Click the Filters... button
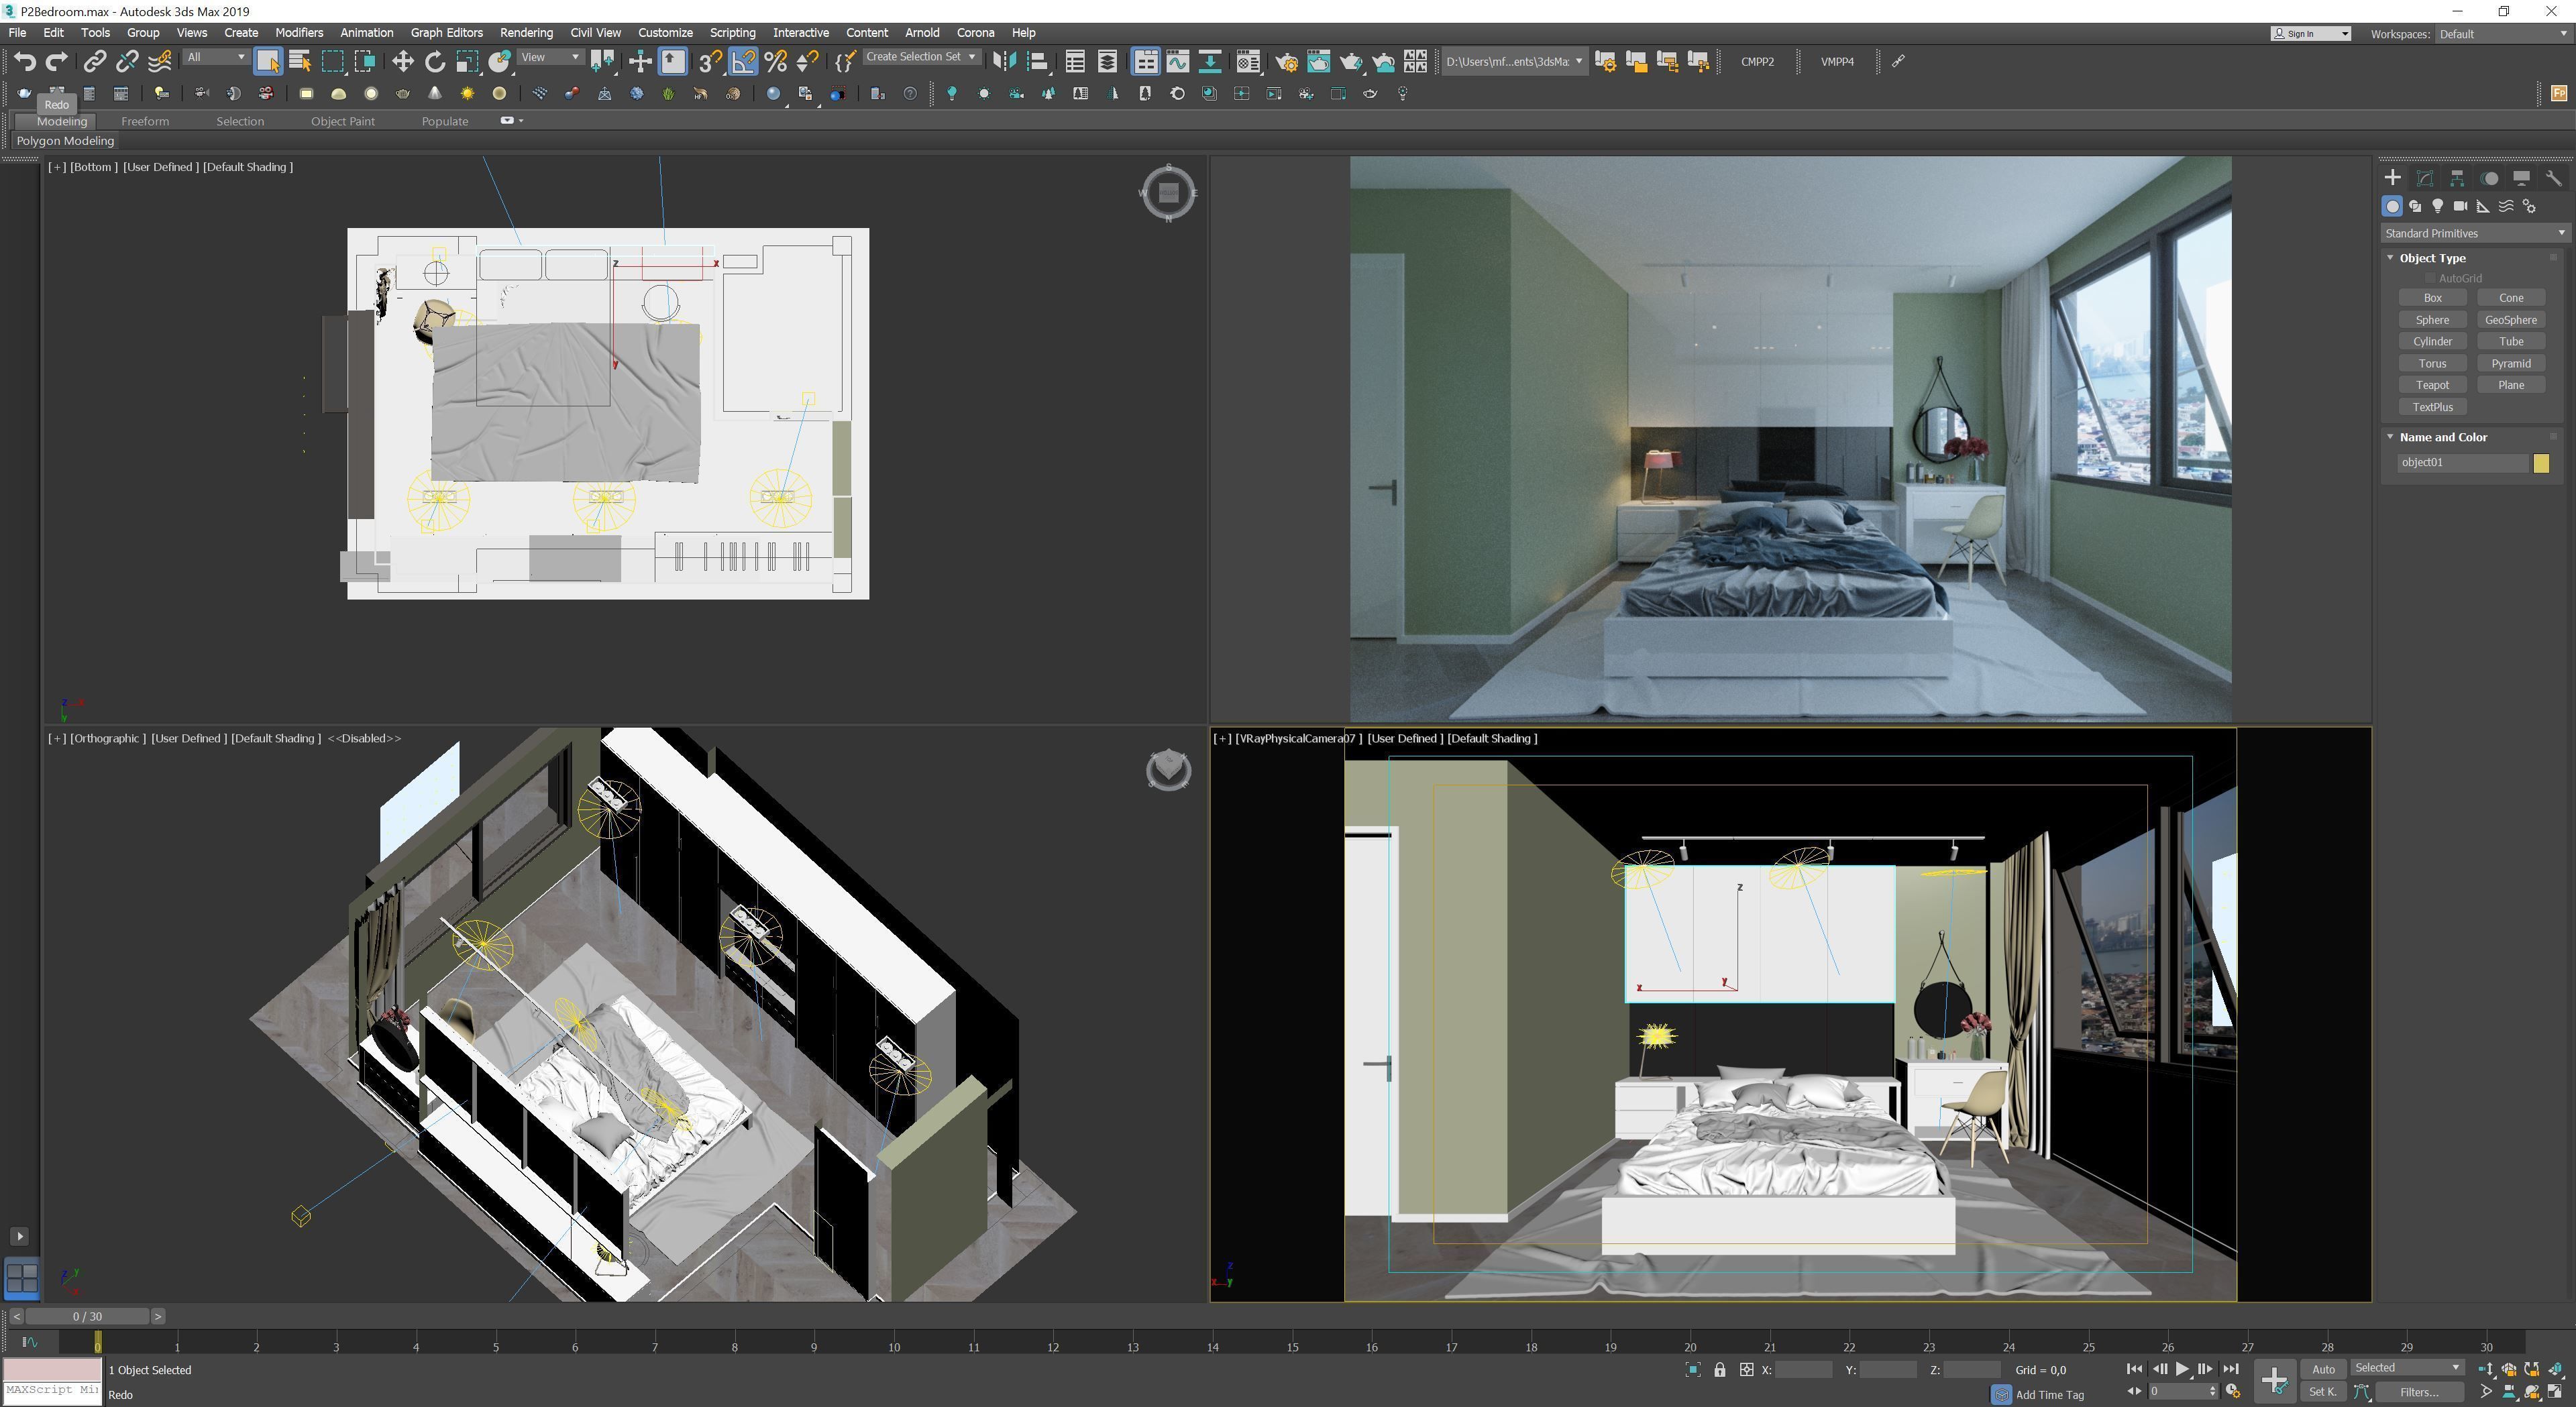Image resolution: width=2576 pixels, height=1407 pixels. click(x=2418, y=1392)
